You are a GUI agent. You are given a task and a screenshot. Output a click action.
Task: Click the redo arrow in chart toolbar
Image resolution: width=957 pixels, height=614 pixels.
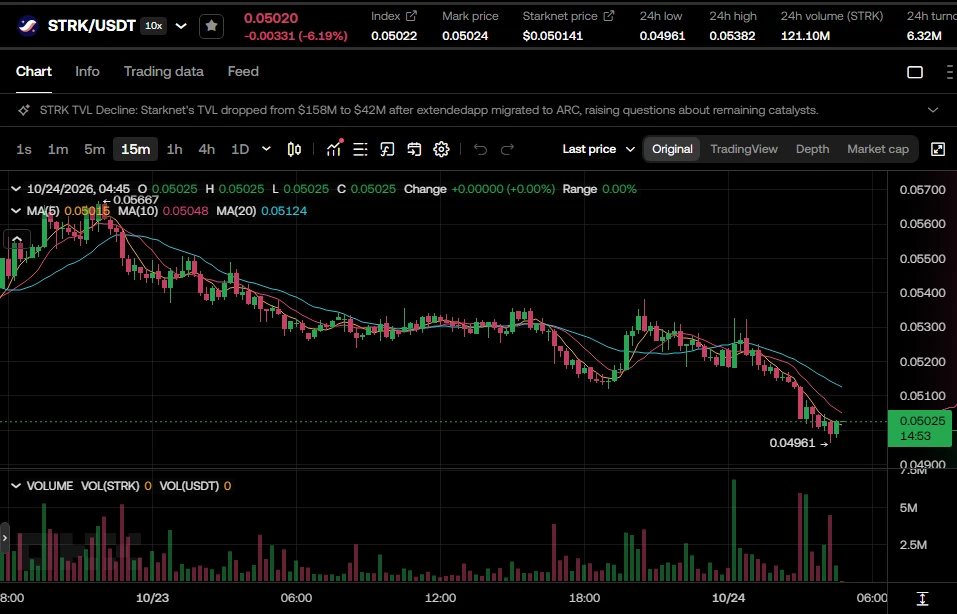coord(507,149)
